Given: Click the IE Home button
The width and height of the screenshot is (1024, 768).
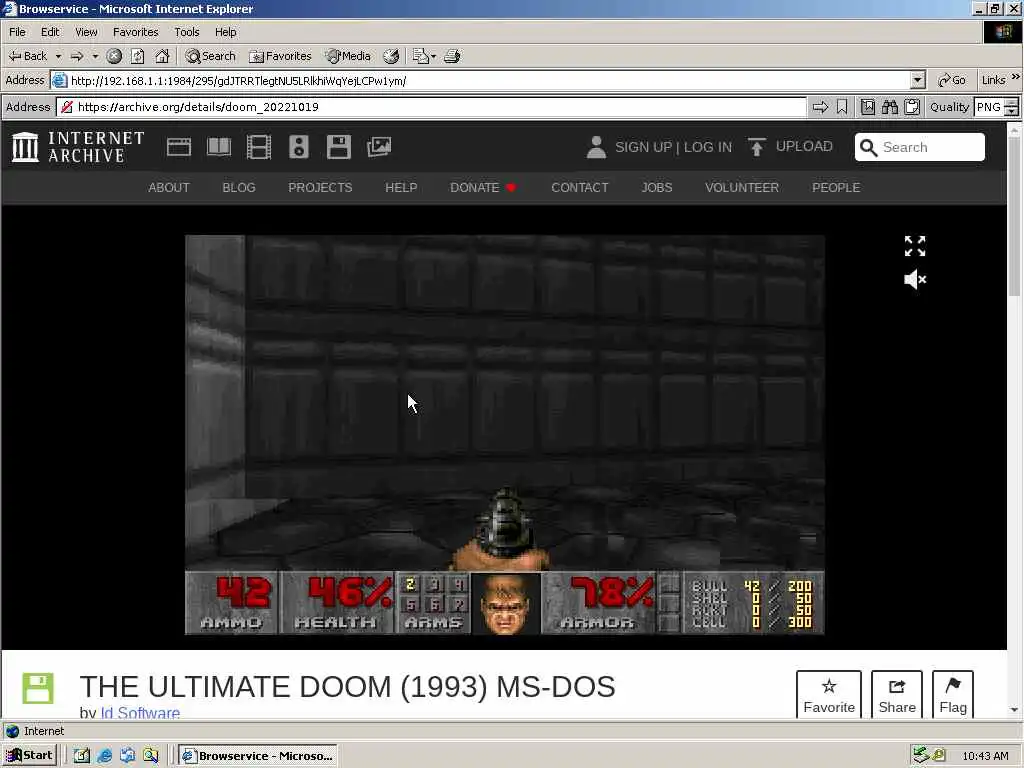Looking at the screenshot, I should [162, 56].
